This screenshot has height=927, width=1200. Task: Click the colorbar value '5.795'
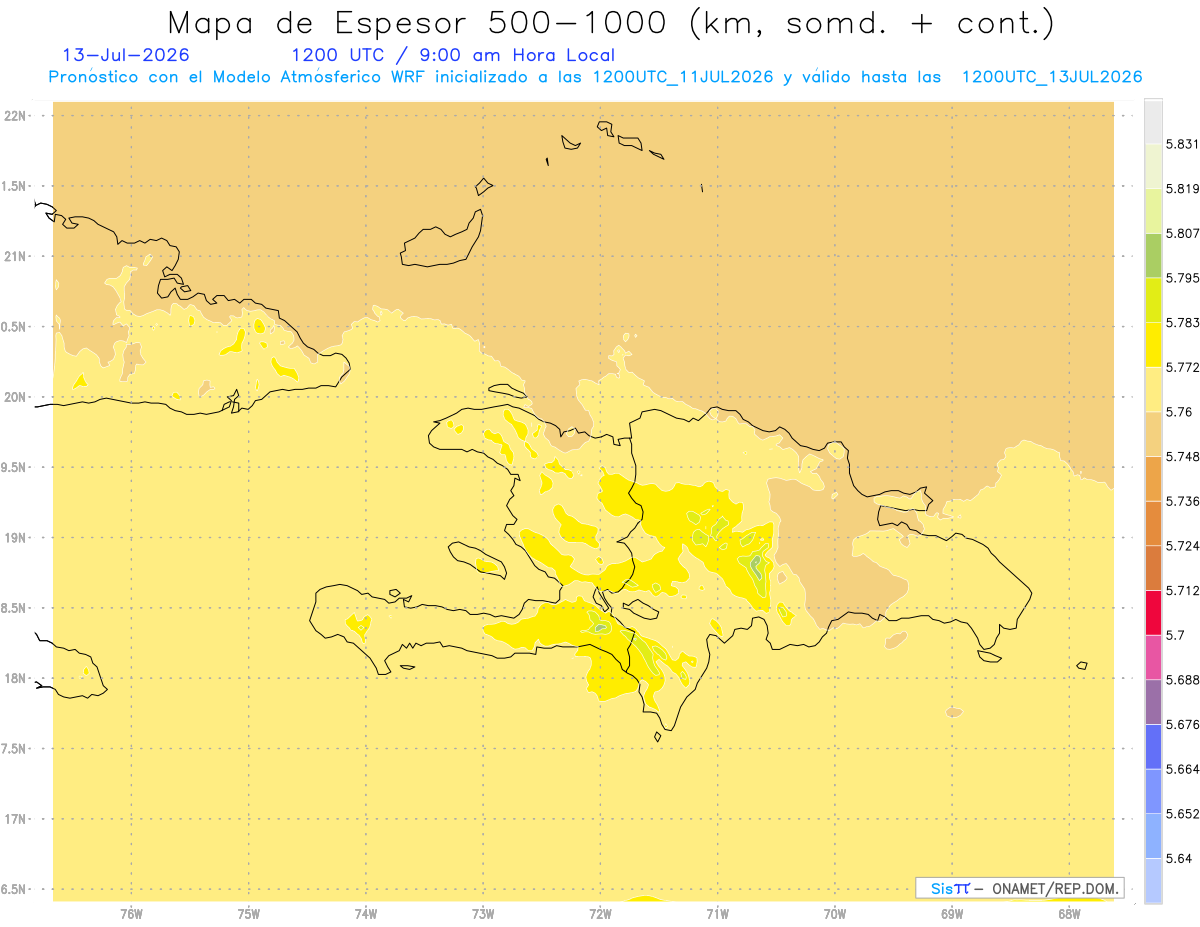point(1183,278)
